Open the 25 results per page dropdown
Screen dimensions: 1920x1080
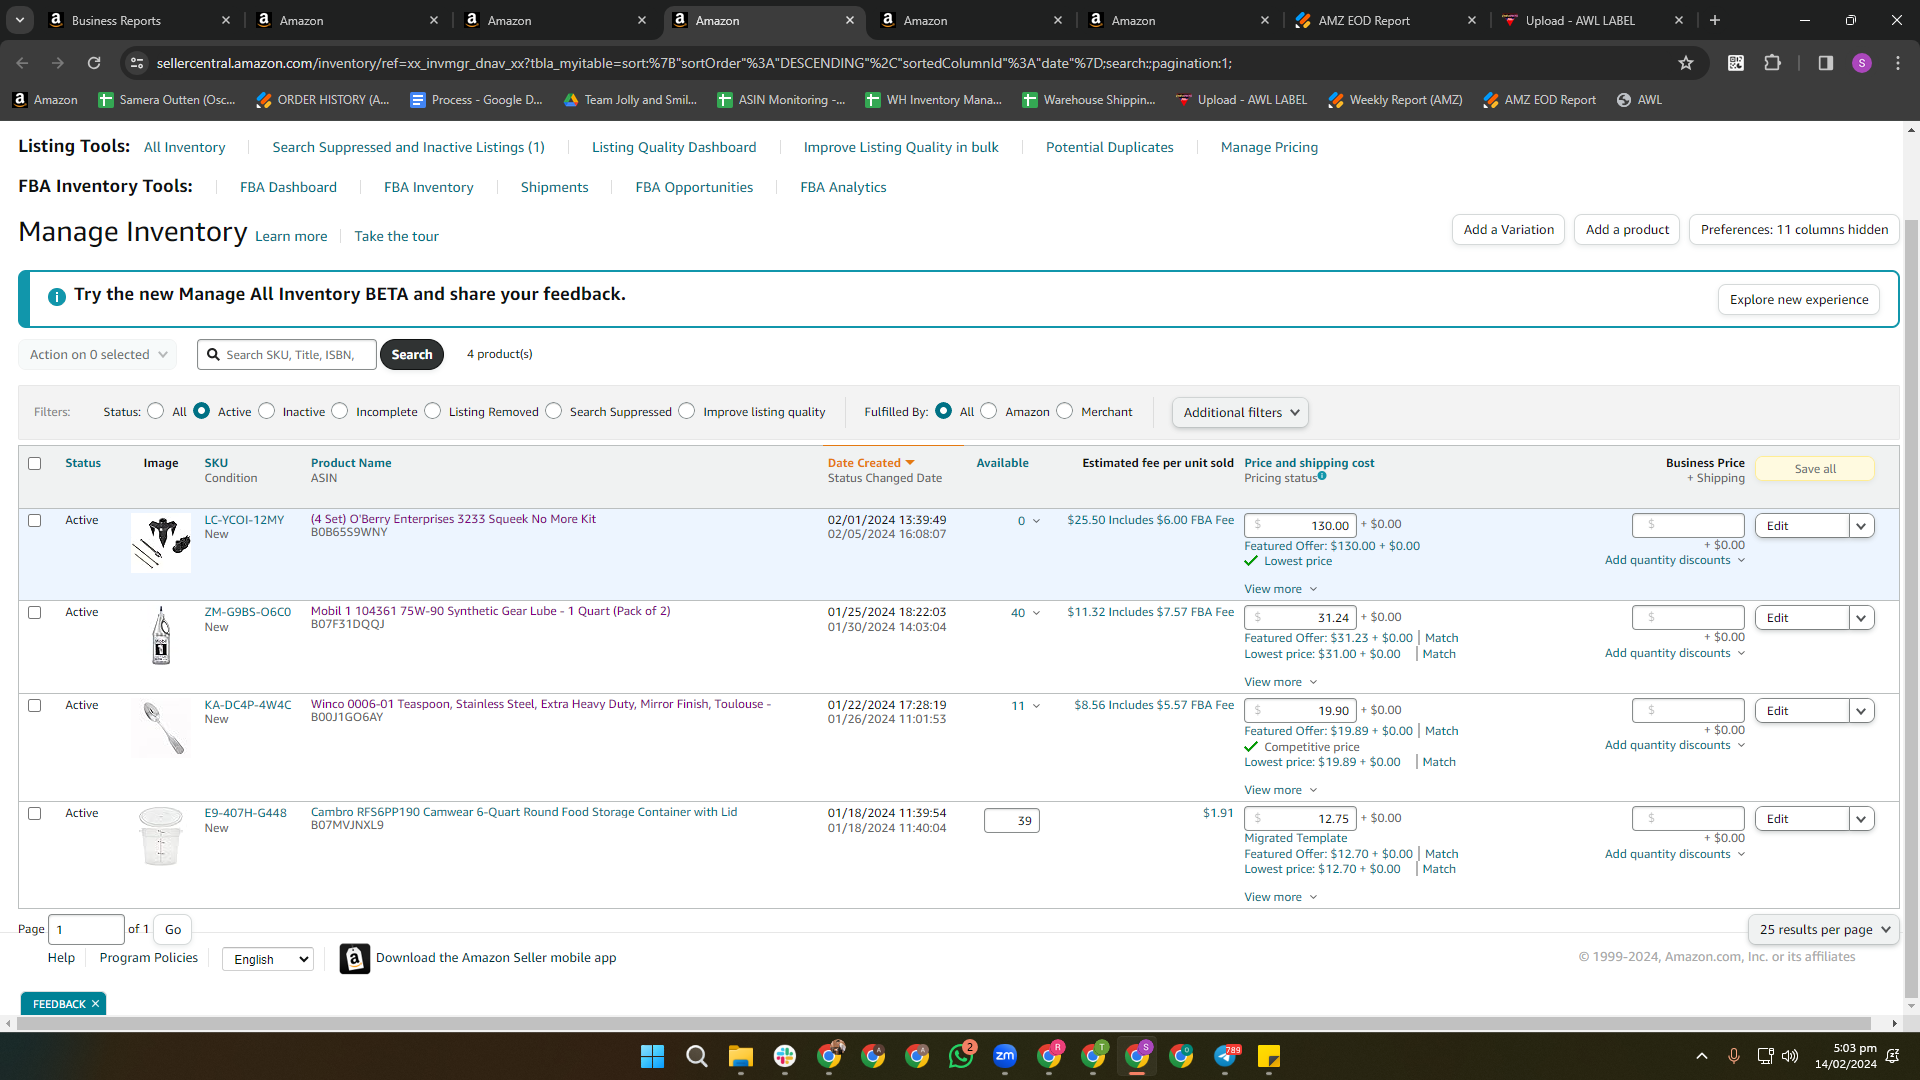[1824, 929]
